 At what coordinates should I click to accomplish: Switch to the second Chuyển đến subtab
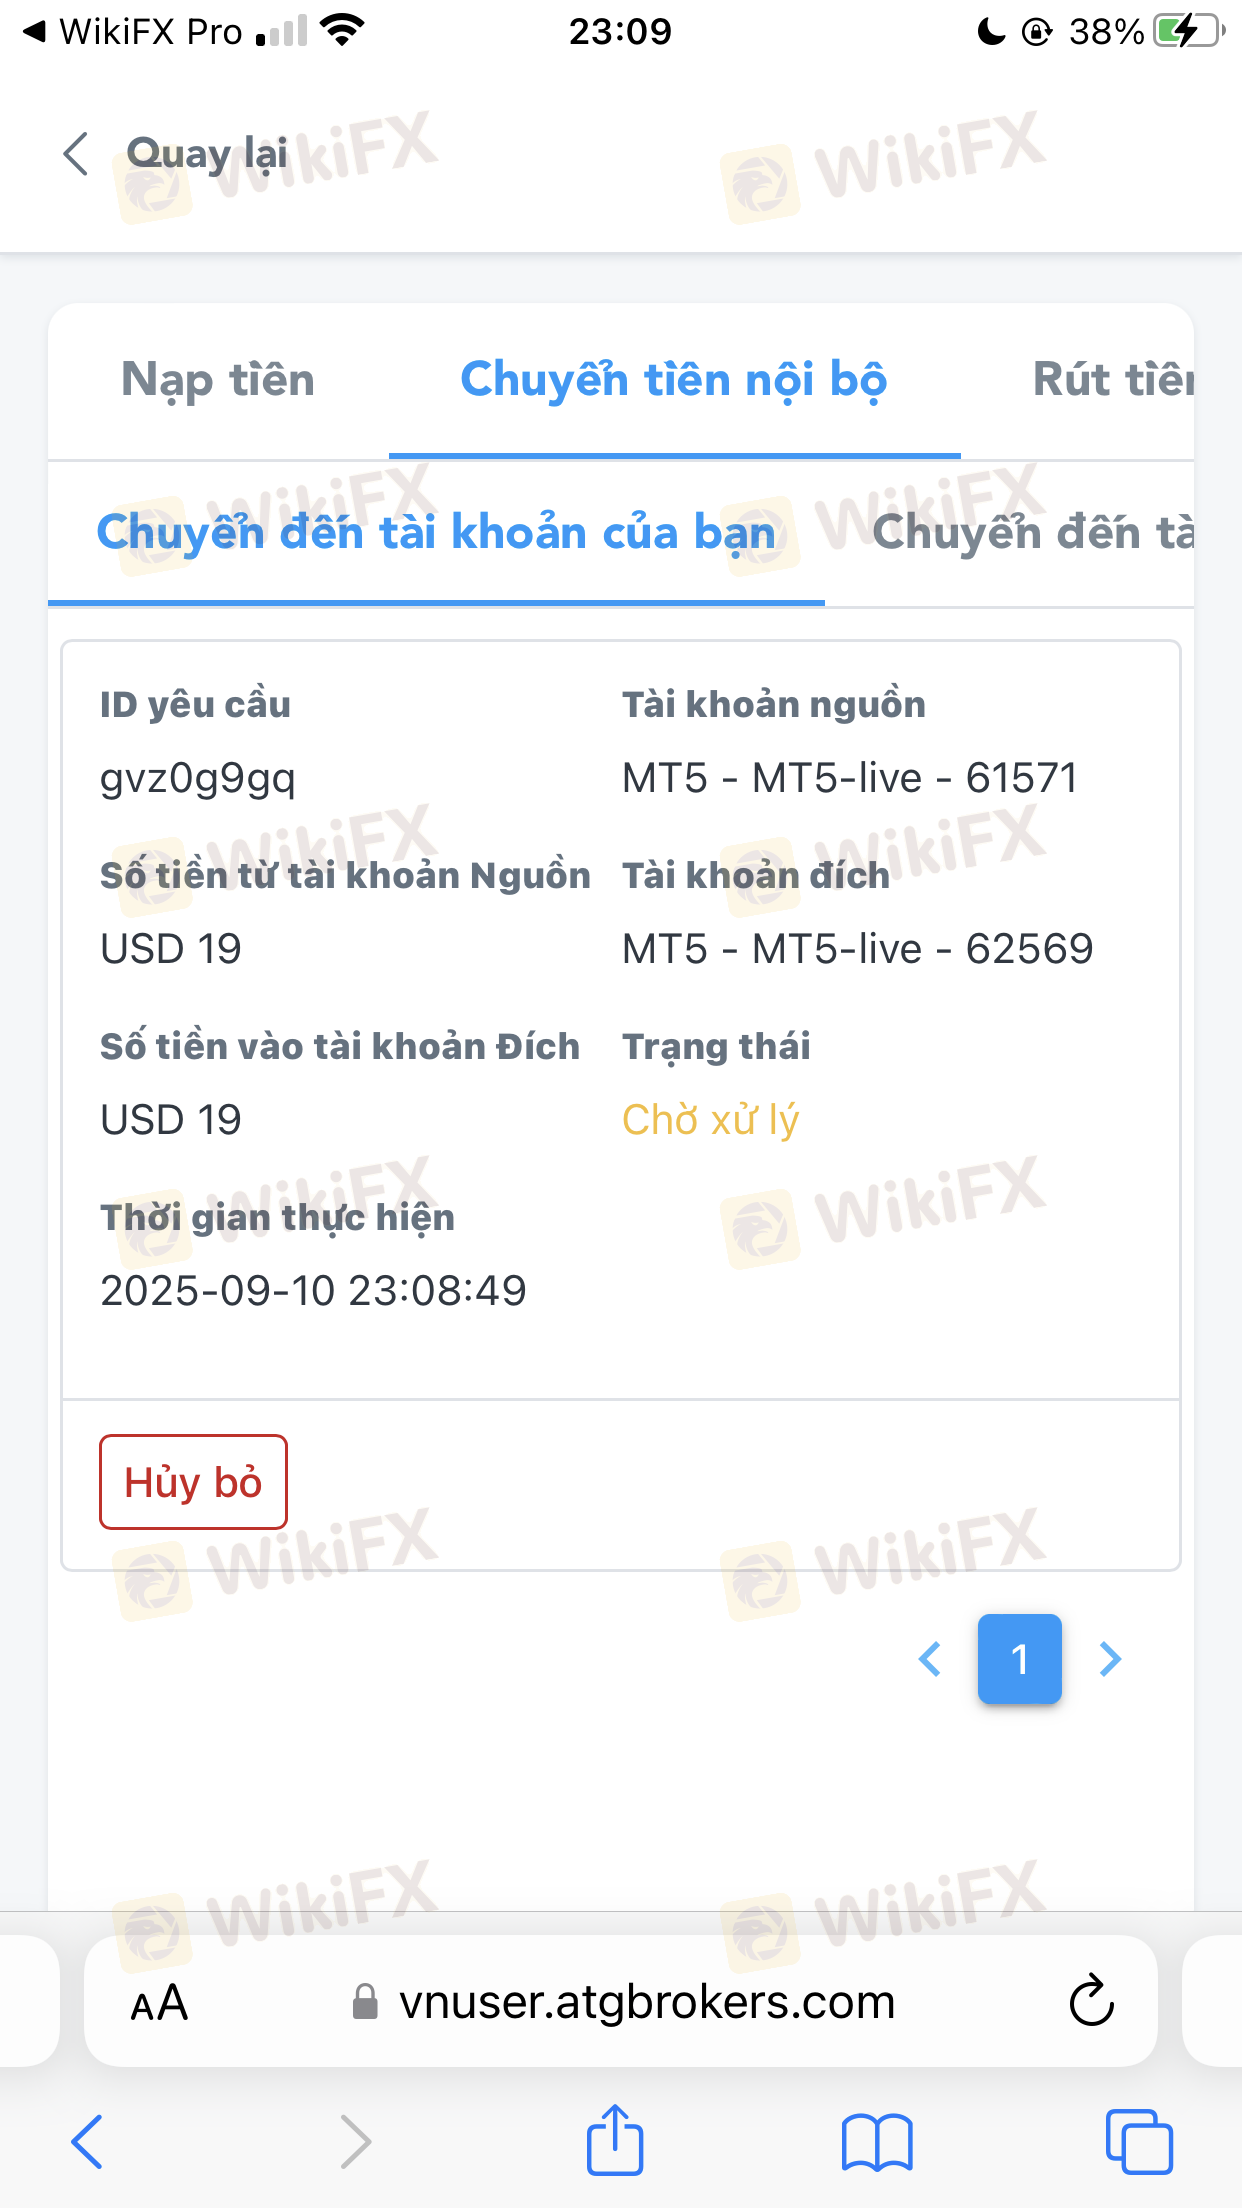1033,532
